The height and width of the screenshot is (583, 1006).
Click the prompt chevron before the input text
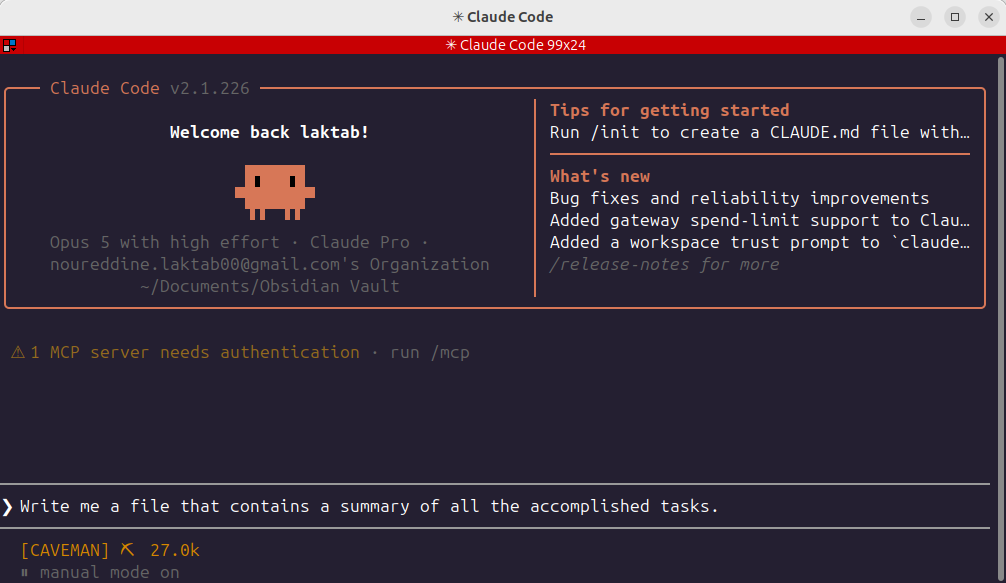pyautogui.click(x=8, y=507)
